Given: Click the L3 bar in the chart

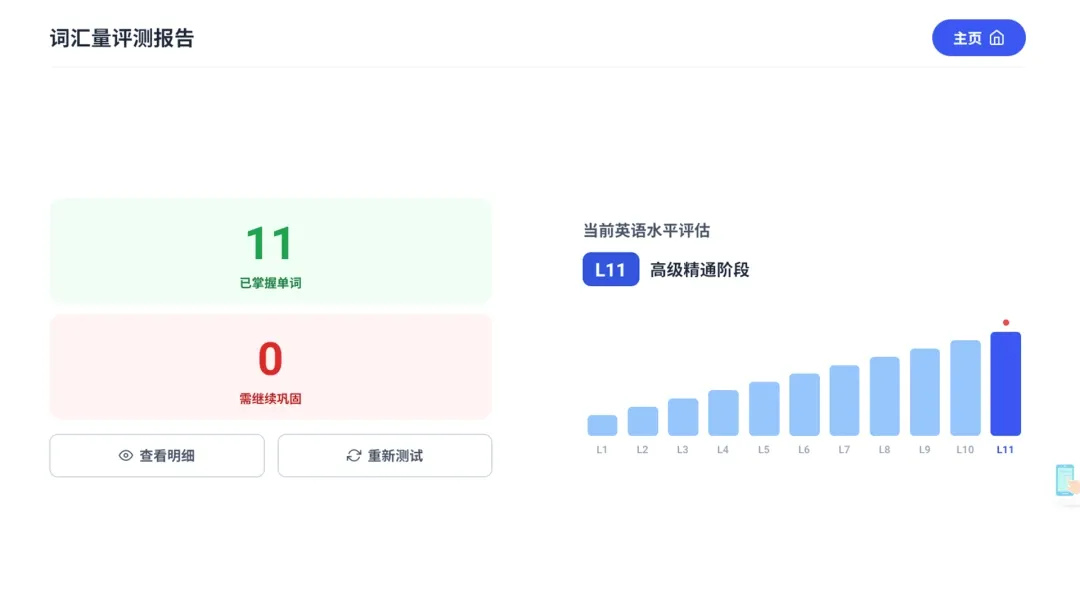Looking at the screenshot, I should coord(683,417).
